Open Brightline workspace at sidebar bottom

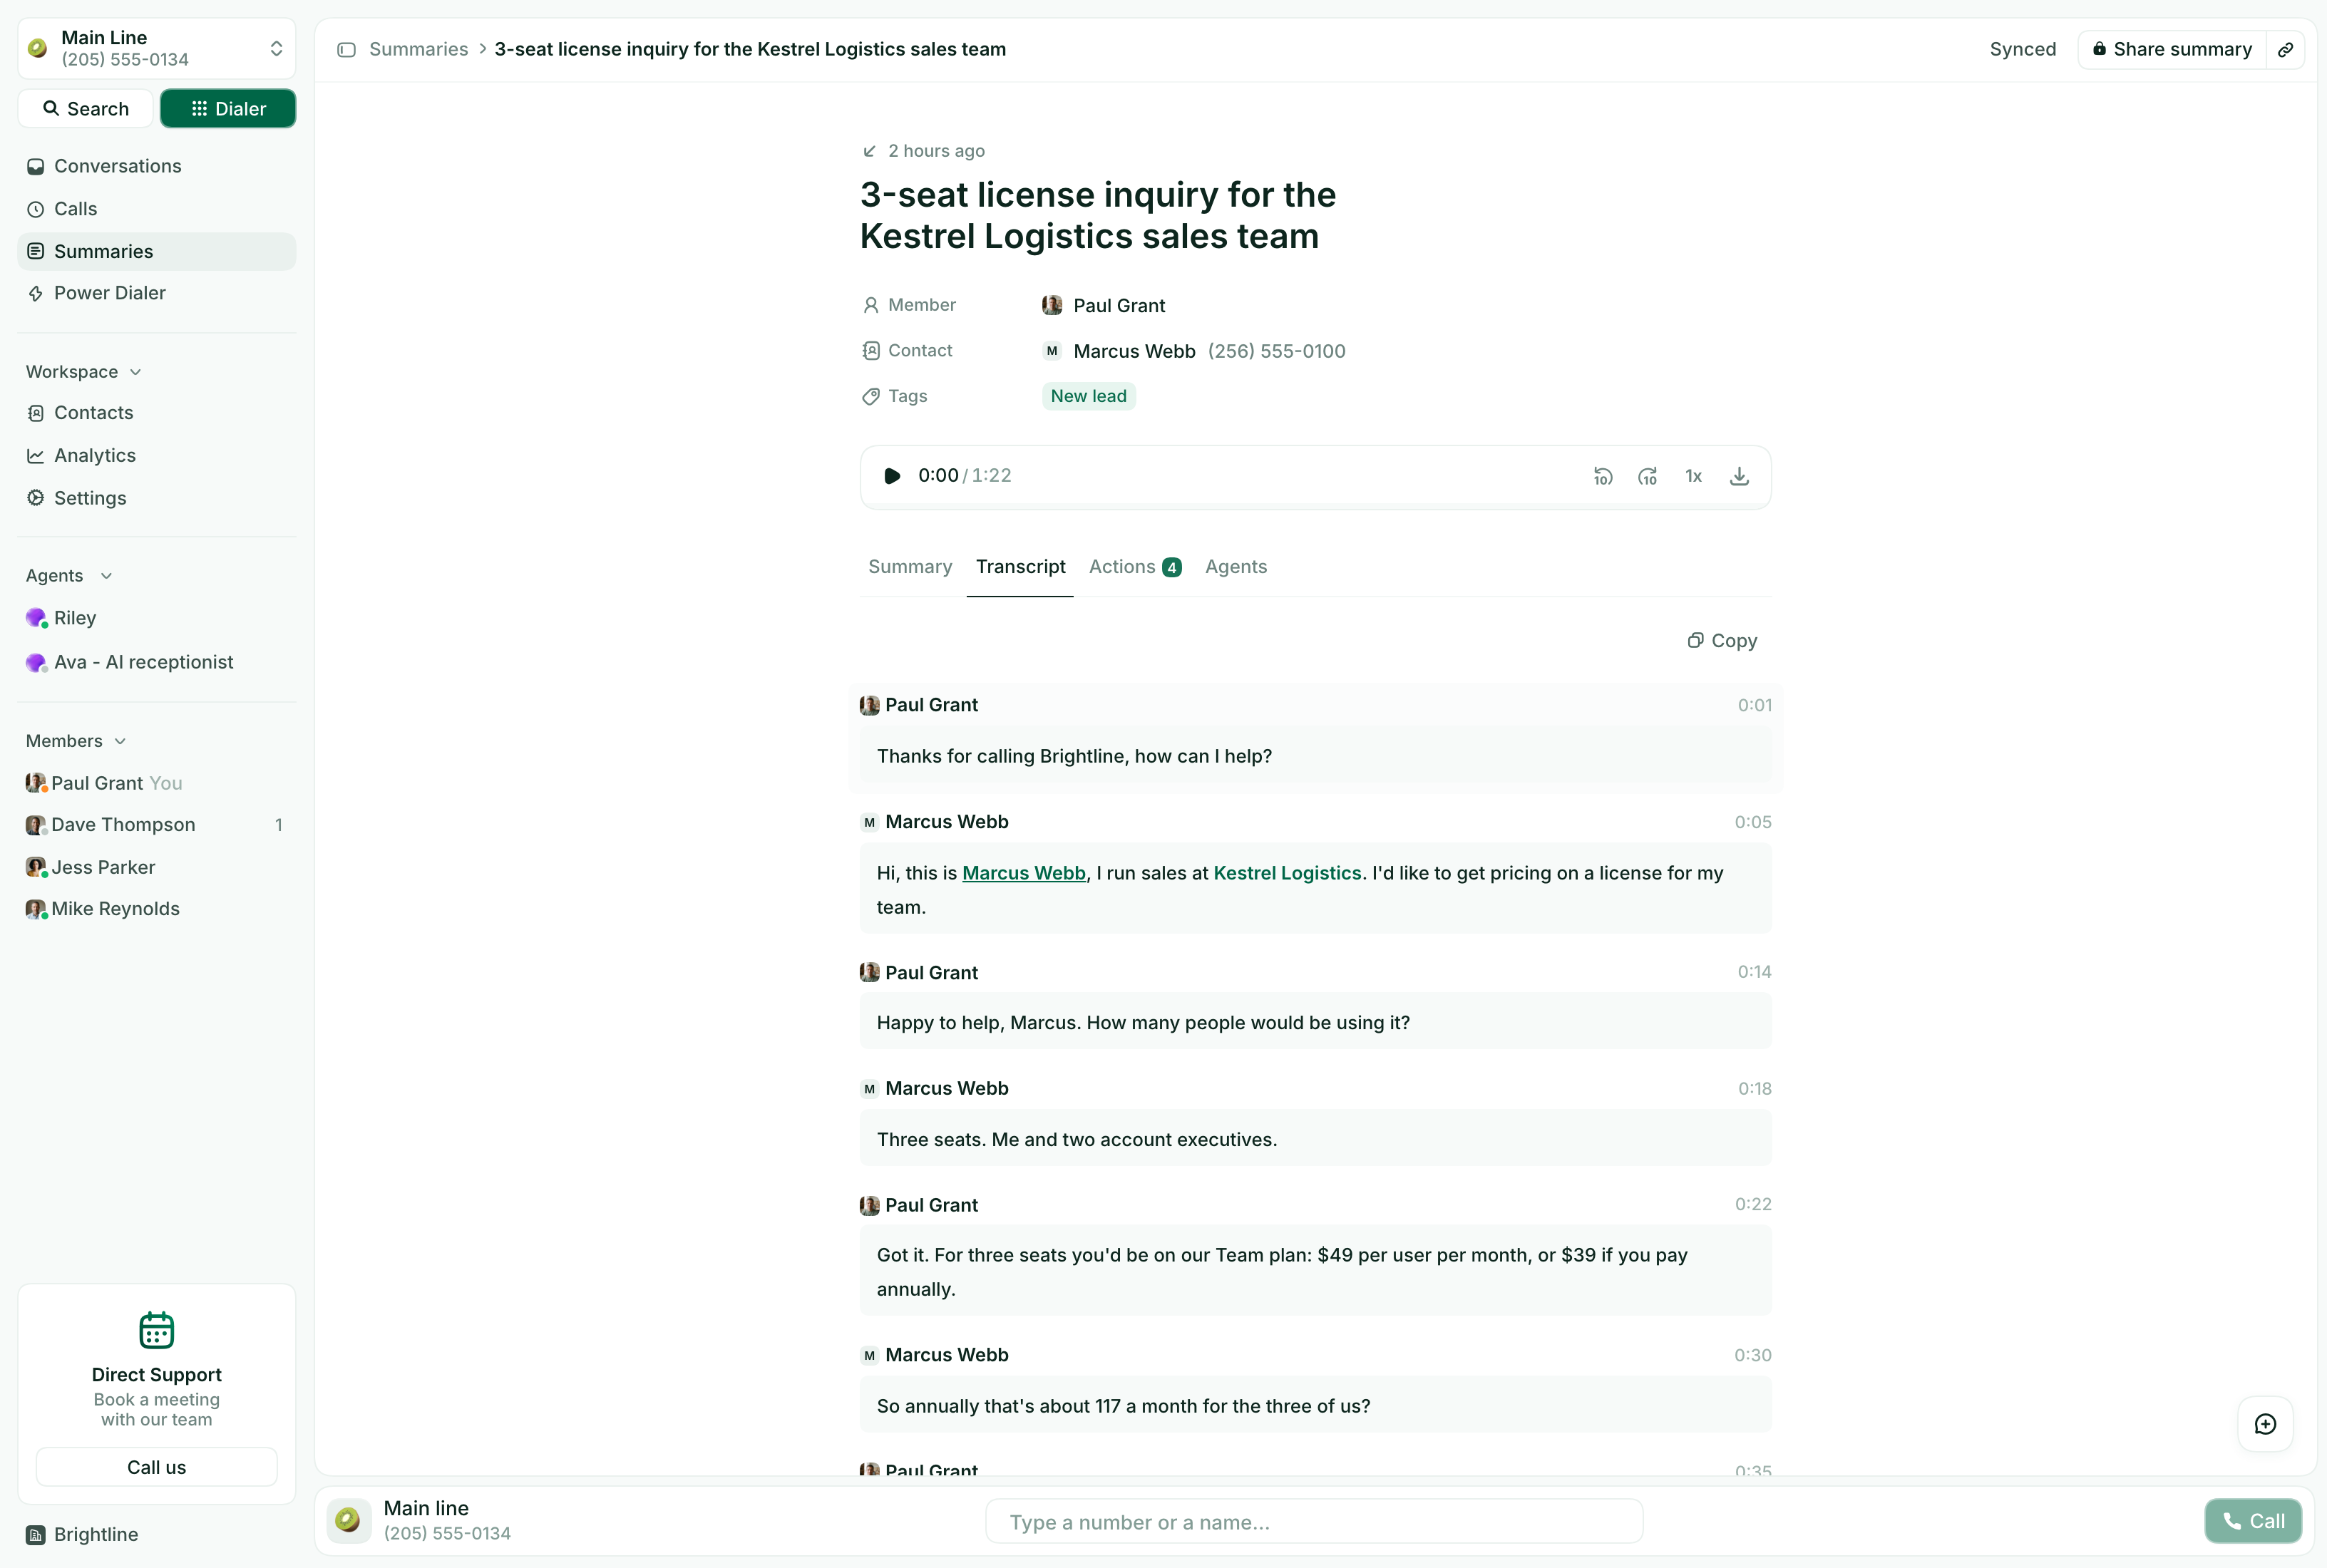click(x=83, y=1534)
